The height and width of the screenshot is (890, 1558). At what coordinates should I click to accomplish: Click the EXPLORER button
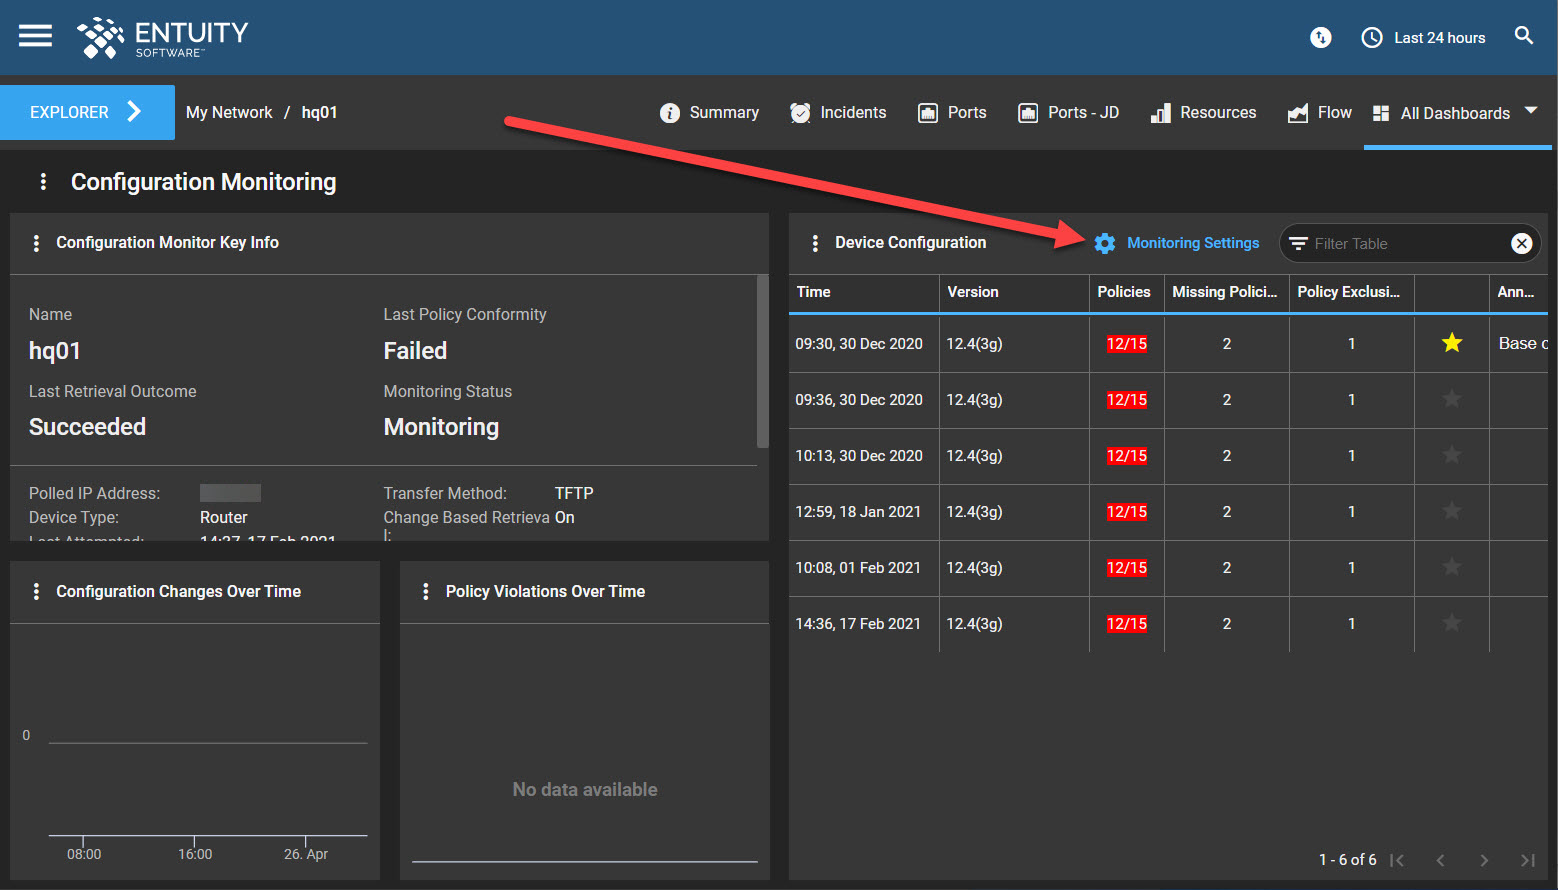[87, 112]
